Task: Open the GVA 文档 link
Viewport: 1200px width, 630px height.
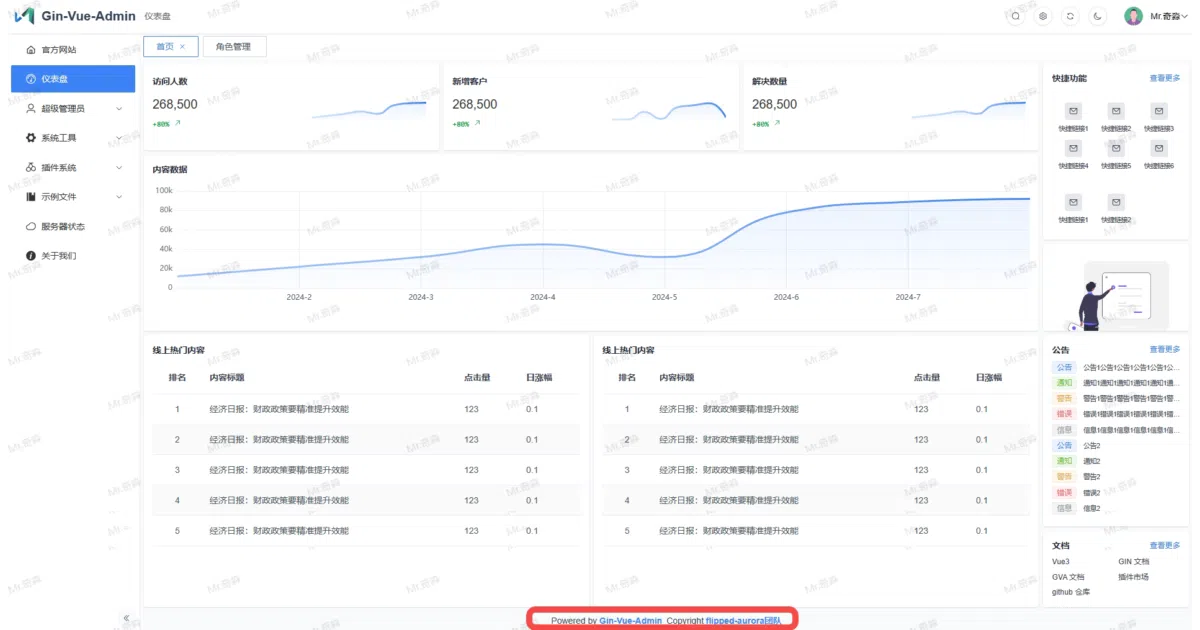Action: pyautogui.click(x=1068, y=577)
